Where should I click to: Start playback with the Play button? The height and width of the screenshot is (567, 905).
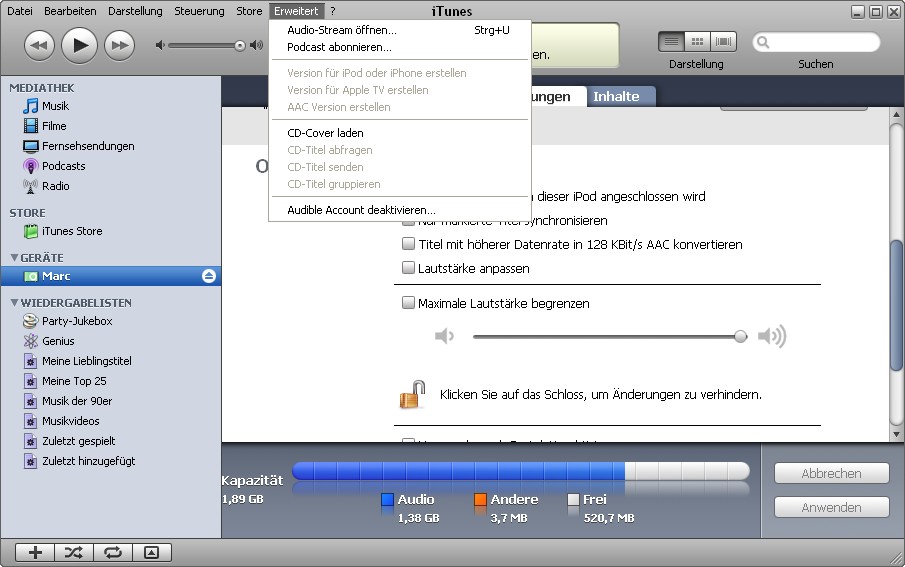coord(79,45)
